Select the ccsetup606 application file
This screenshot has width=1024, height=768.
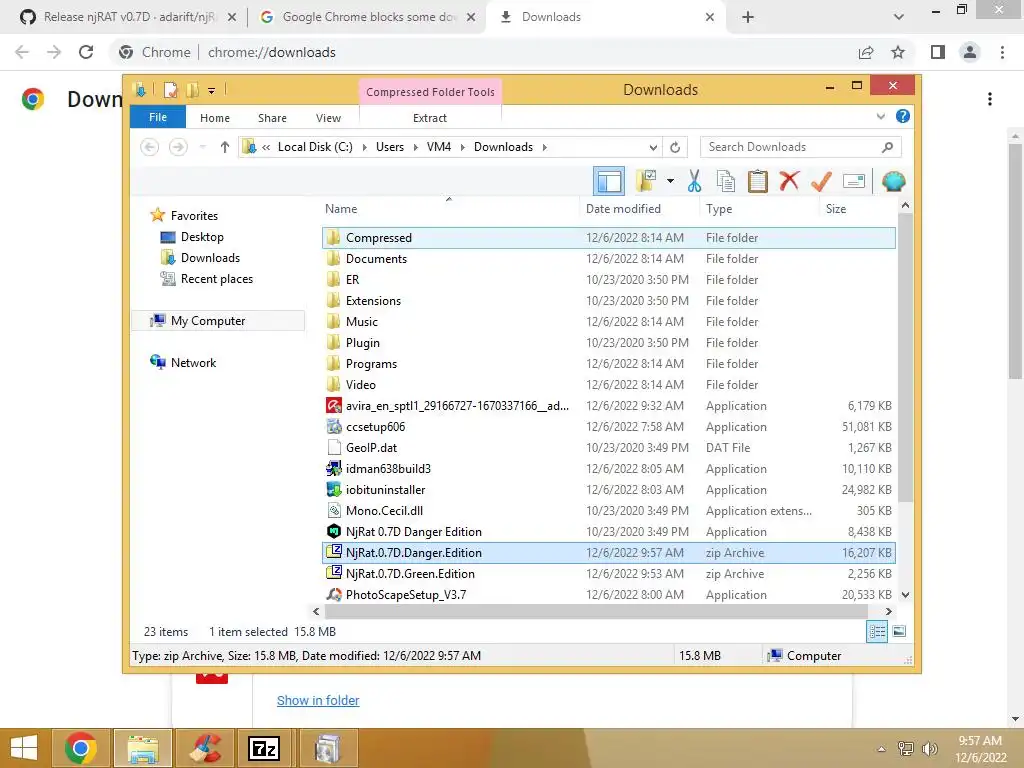609,426
